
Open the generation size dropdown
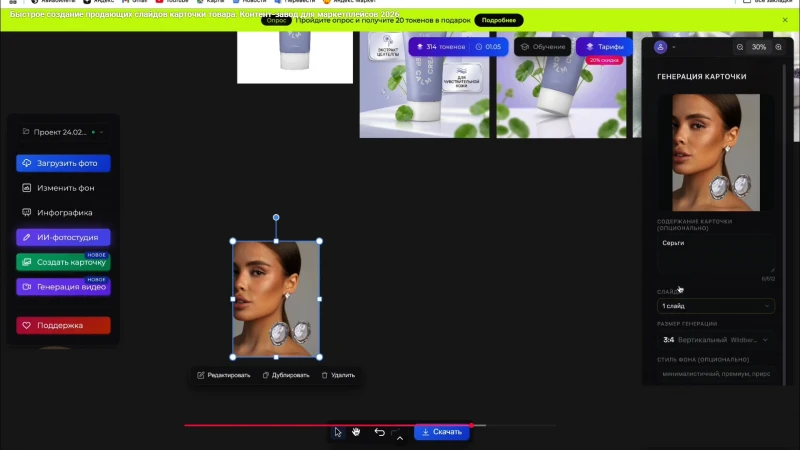coord(715,340)
